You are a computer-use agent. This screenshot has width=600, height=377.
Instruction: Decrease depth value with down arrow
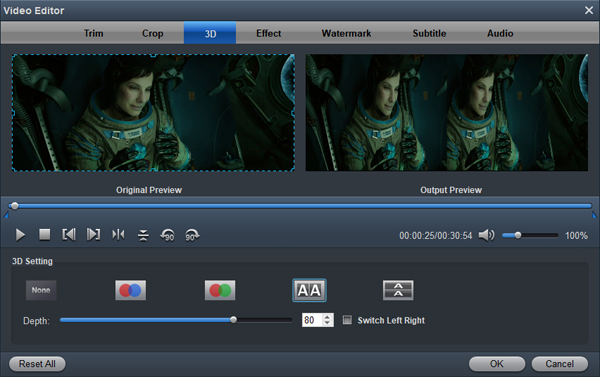[327, 323]
